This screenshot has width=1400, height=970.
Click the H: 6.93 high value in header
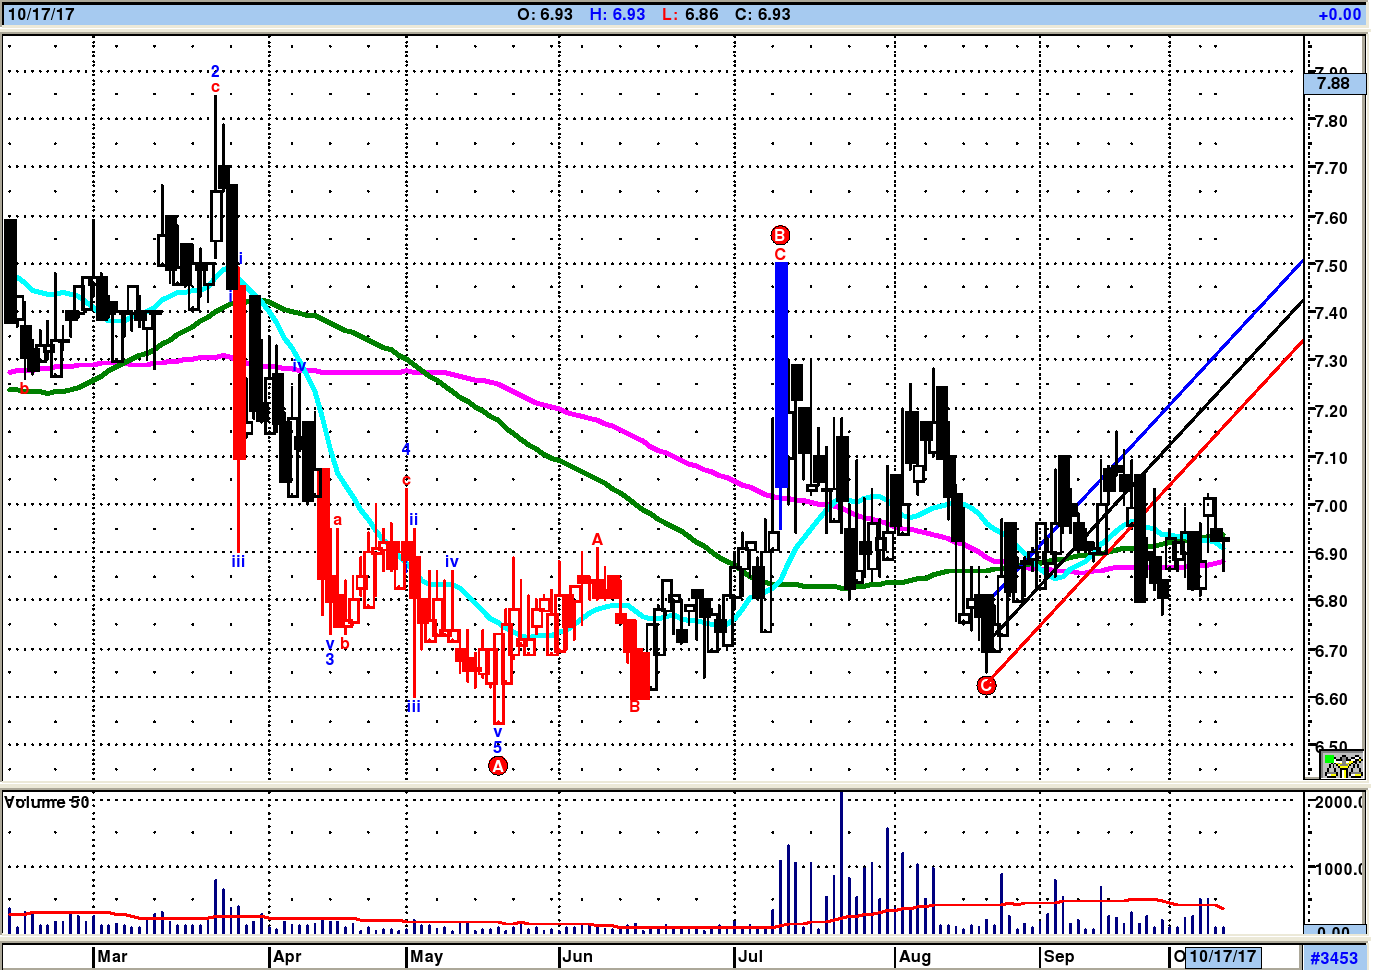click(x=617, y=15)
